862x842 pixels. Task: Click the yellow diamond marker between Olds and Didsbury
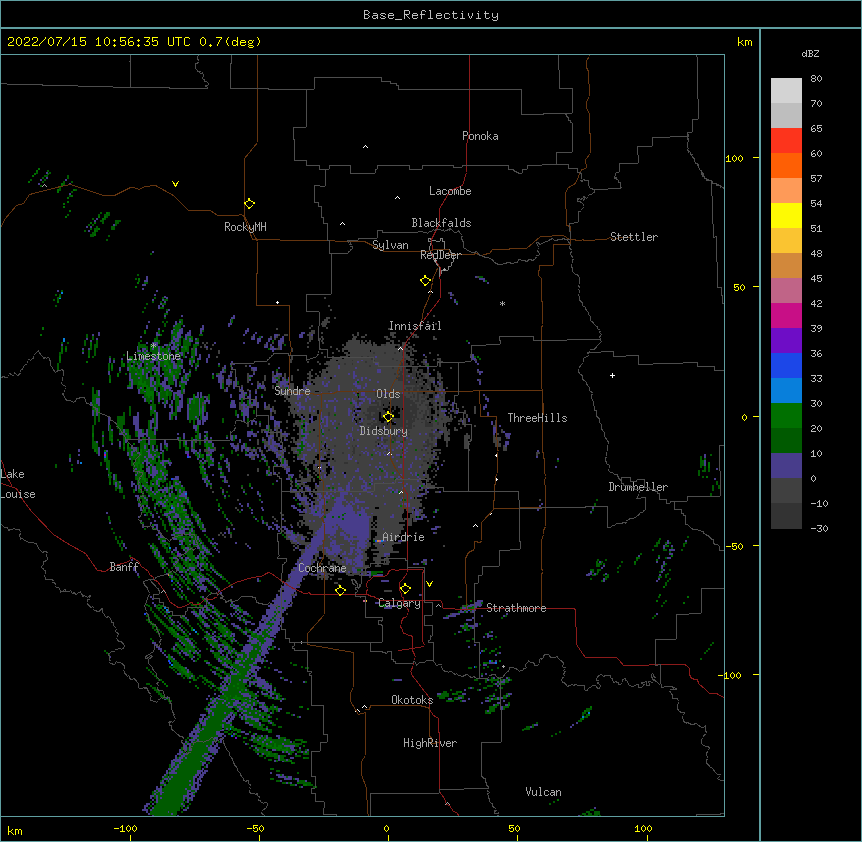click(388, 417)
